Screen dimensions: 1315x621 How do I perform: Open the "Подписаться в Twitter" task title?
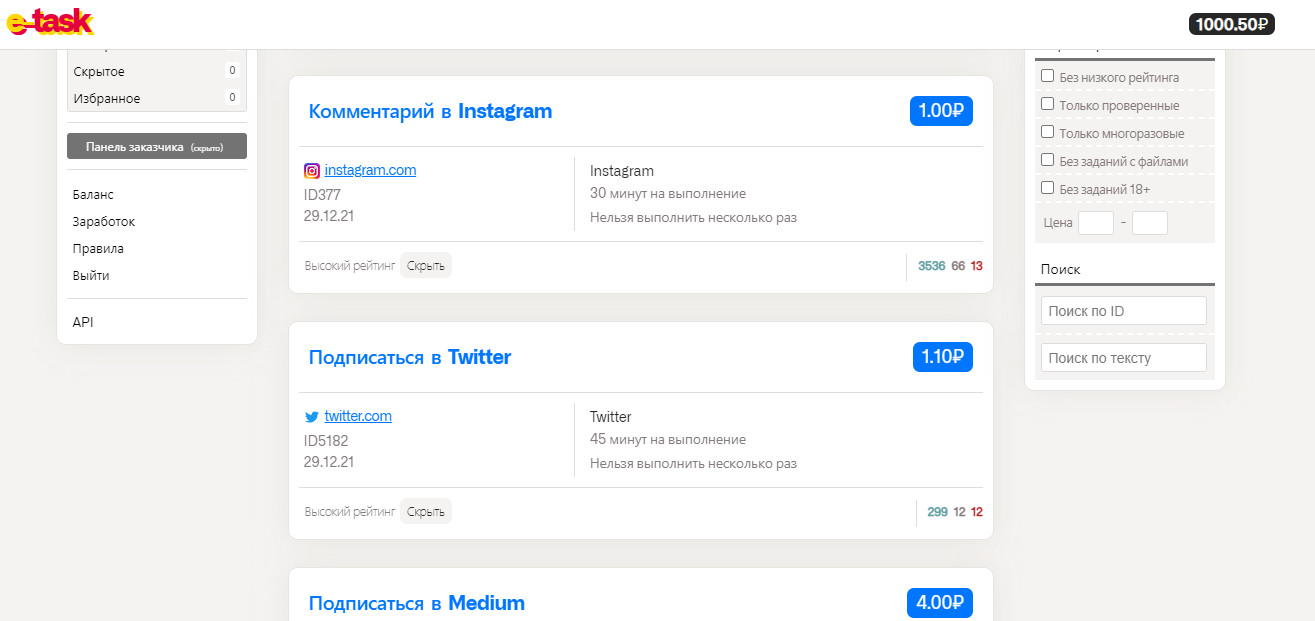pyautogui.click(x=409, y=357)
